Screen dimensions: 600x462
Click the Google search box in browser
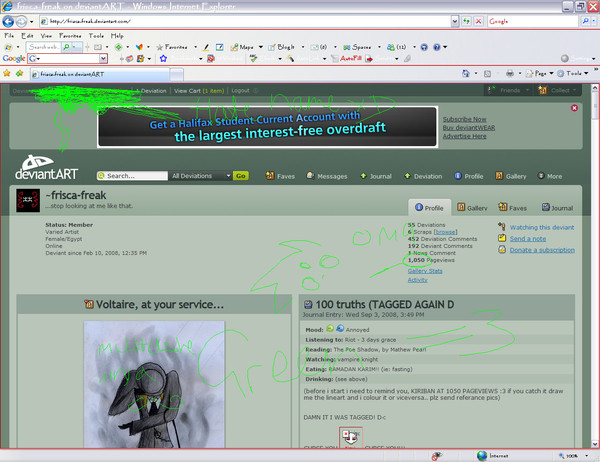(533, 21)
